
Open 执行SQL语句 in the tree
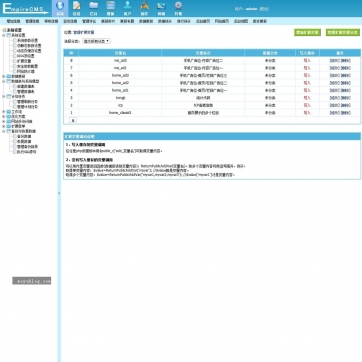(26, 152)
